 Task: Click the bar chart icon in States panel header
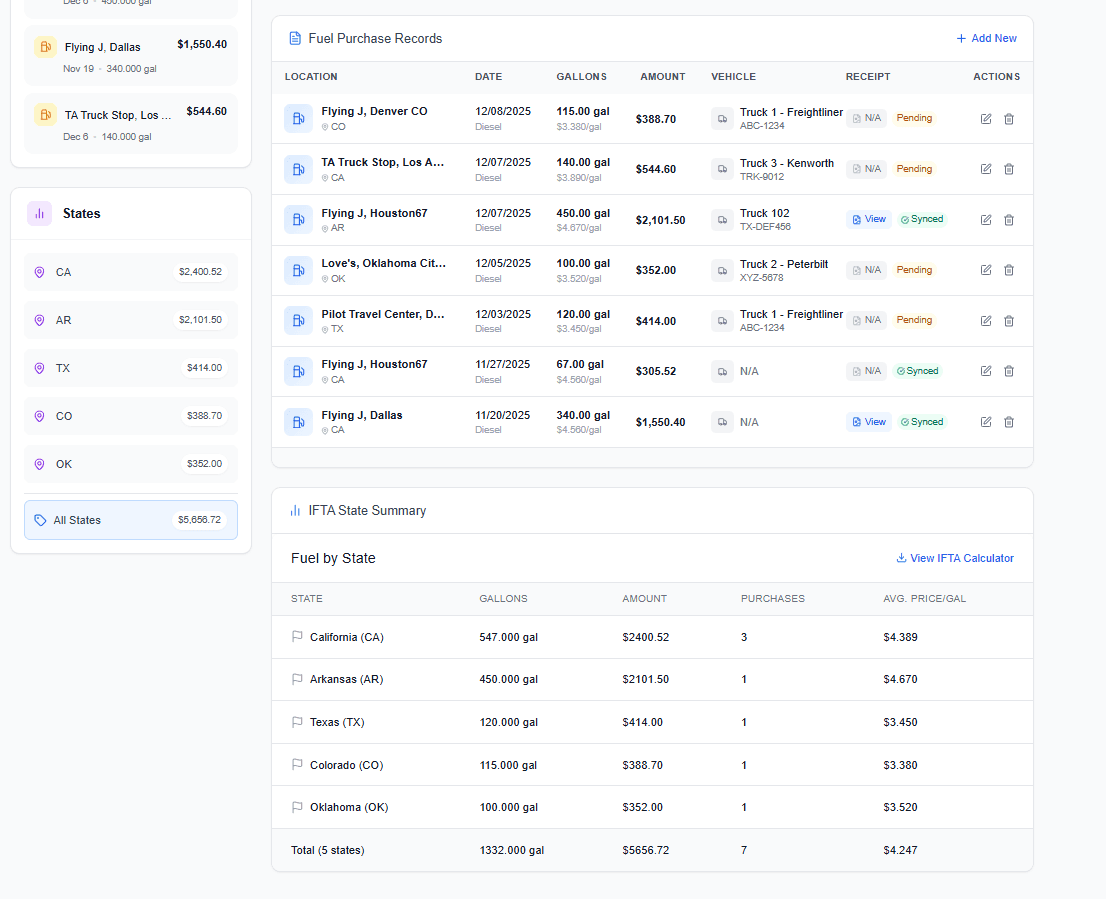(x=39, y=214)
